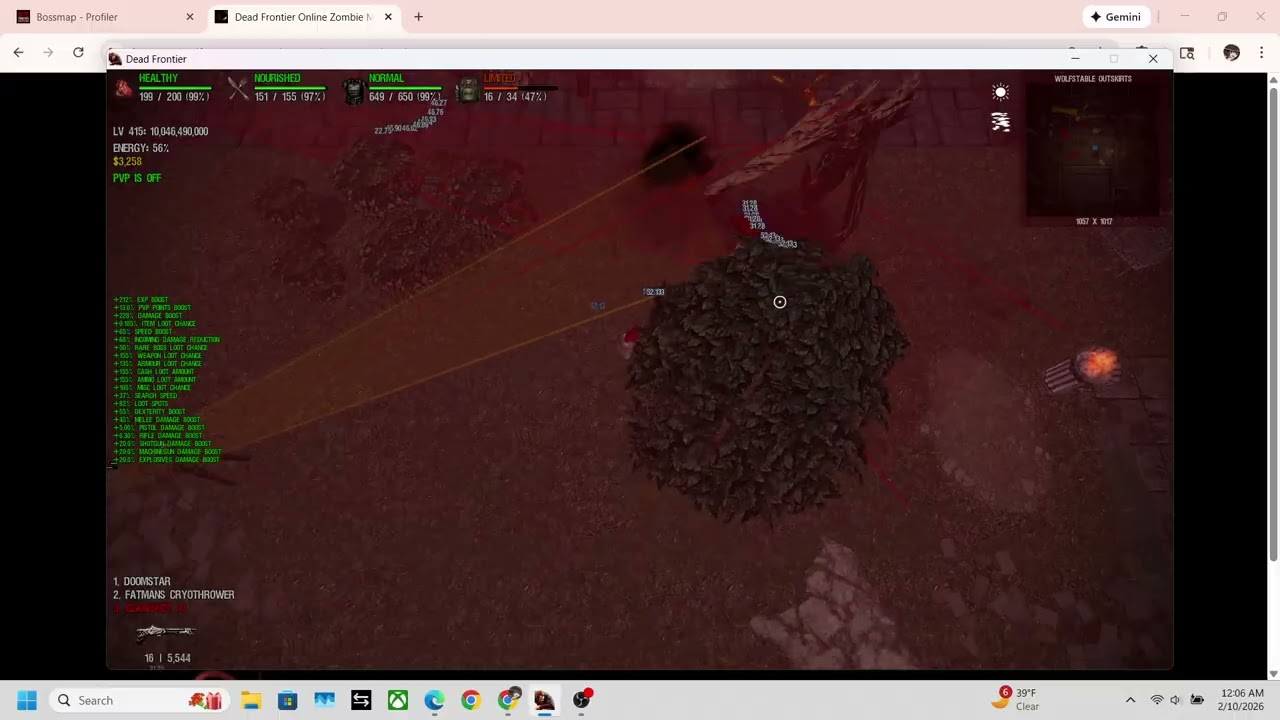Click the crossed fork and knife hunger icon
The image size is (1280, 720).
pos(238,89)
